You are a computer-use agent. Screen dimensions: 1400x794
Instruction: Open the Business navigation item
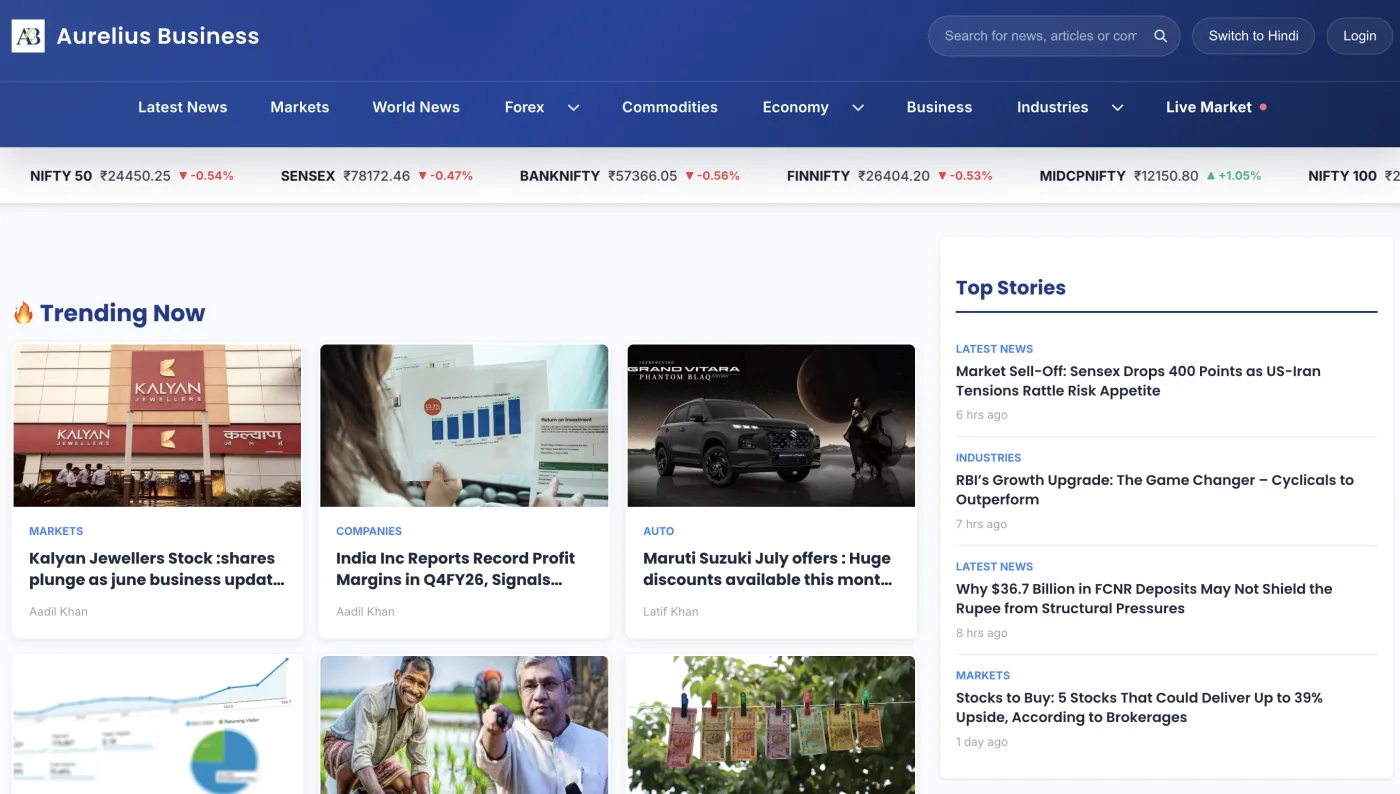point(939,107)
